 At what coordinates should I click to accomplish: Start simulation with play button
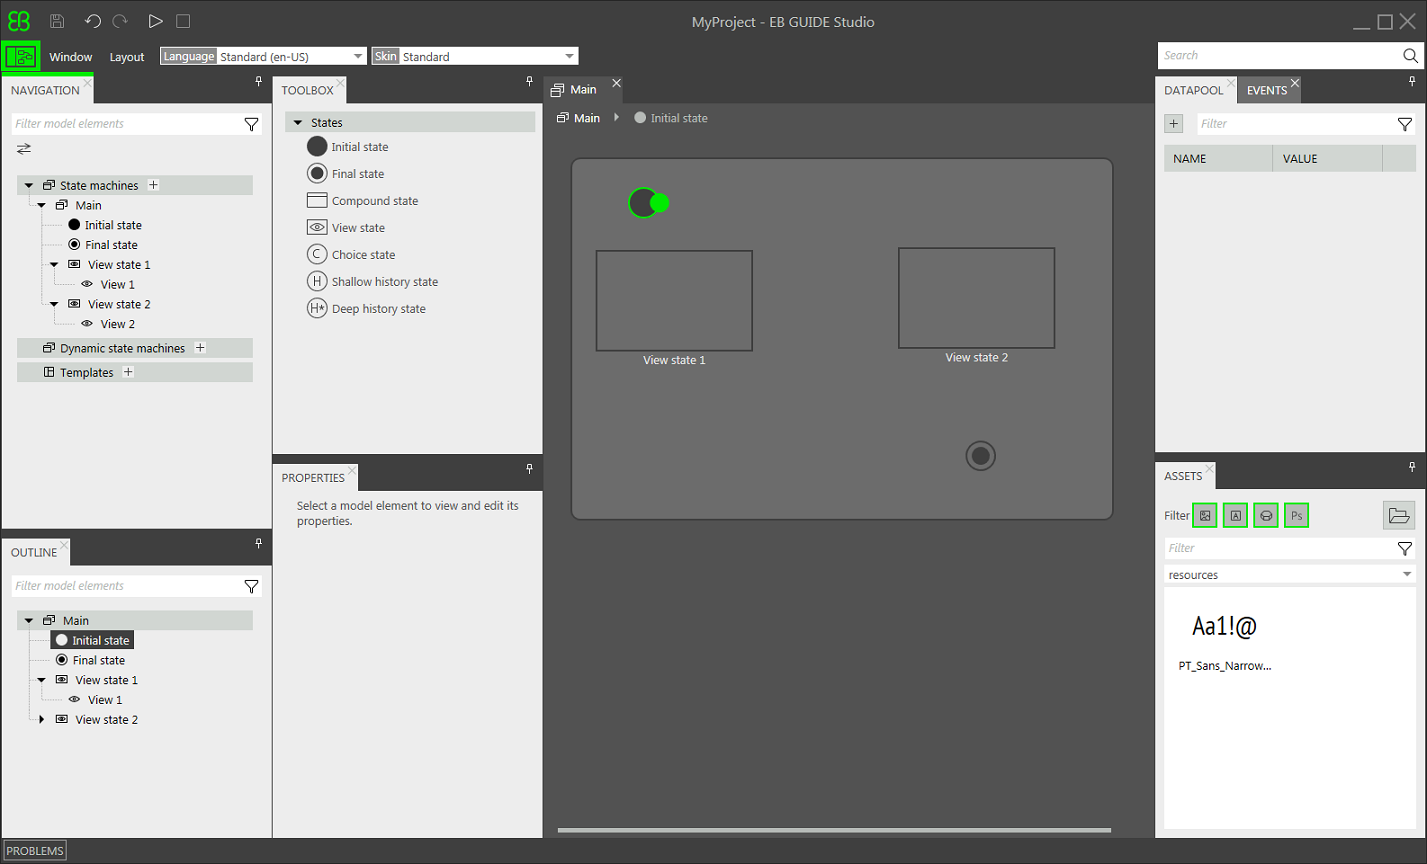click(155, 21)
